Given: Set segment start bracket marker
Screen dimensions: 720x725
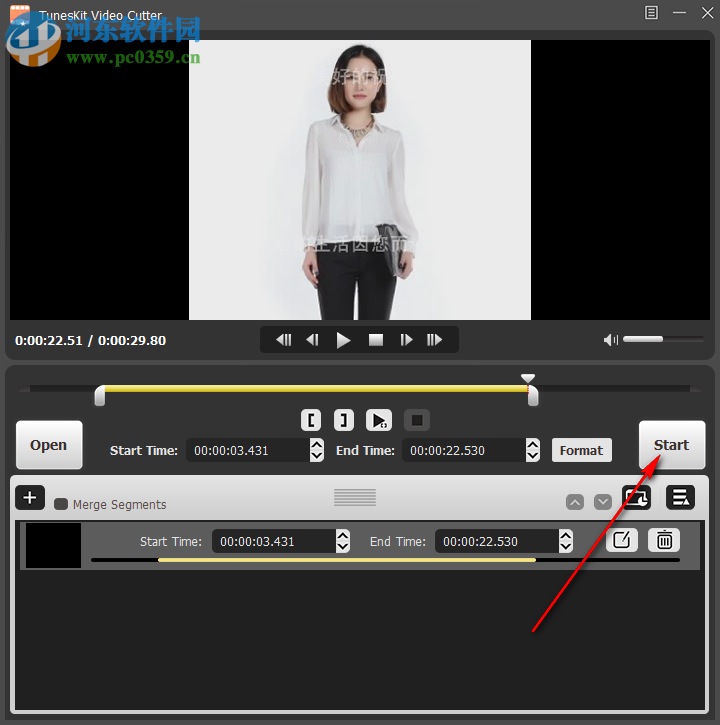Looking at the screenshot, I should pos(311,420).
